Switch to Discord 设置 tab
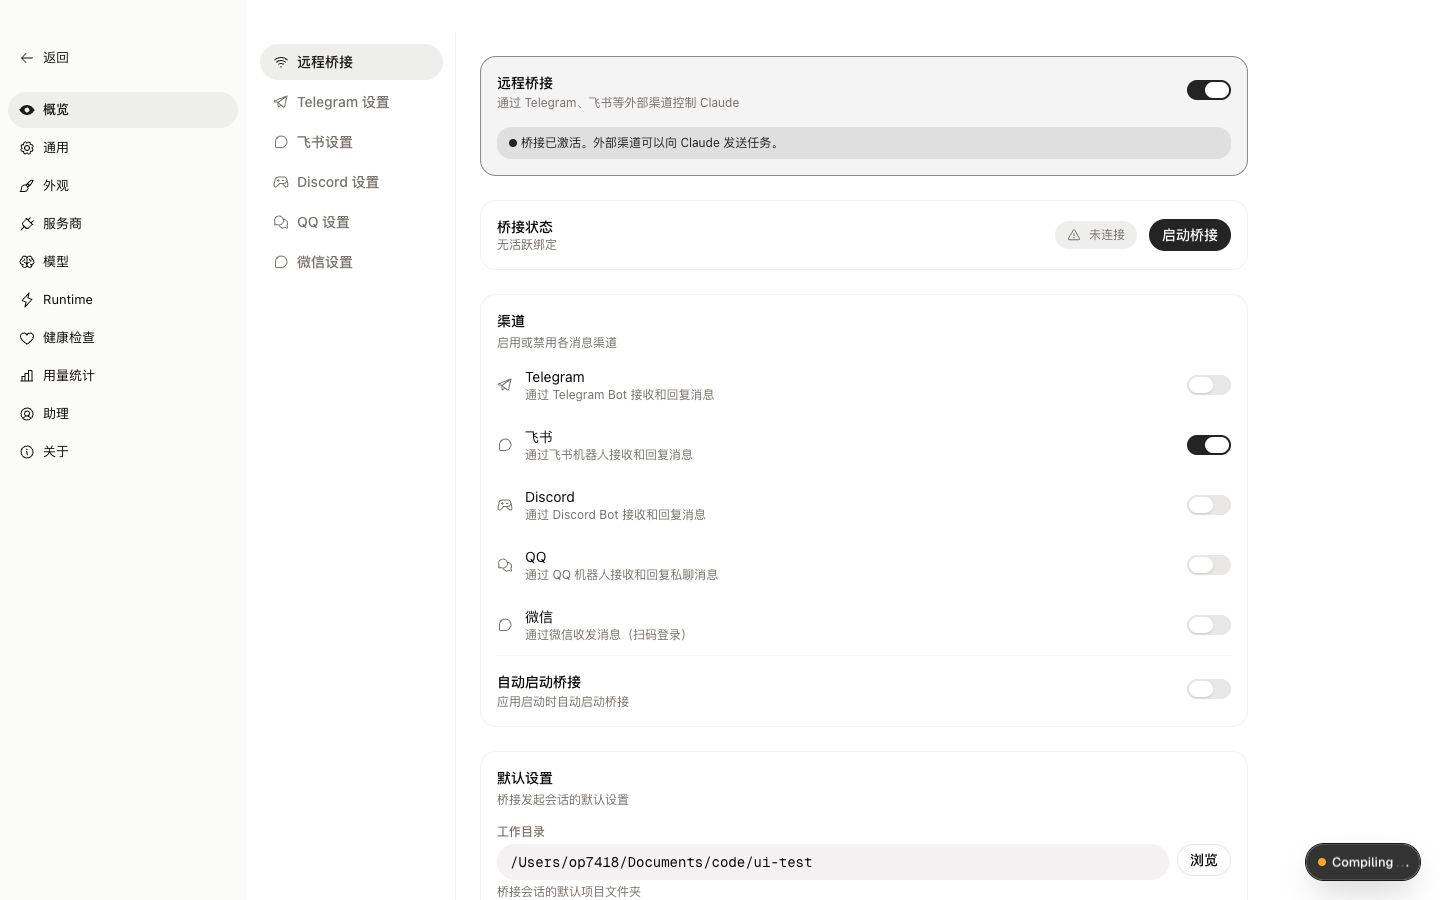Screen dimensions: 1440x900 point(351,182)
